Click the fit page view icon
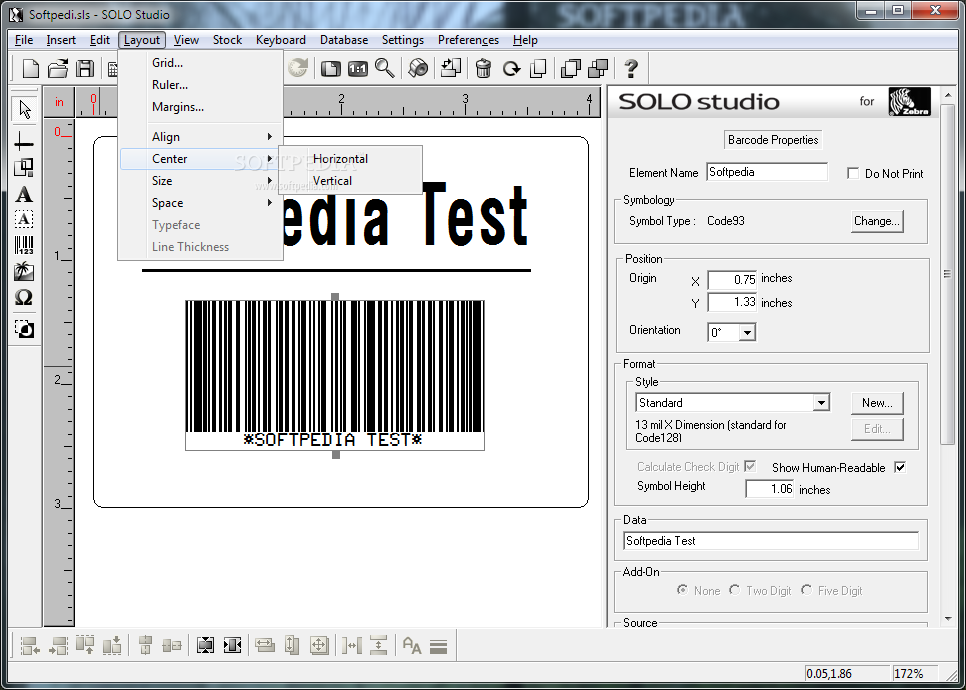The width and height of the screenshot is (966, 690). pos(331,68)
